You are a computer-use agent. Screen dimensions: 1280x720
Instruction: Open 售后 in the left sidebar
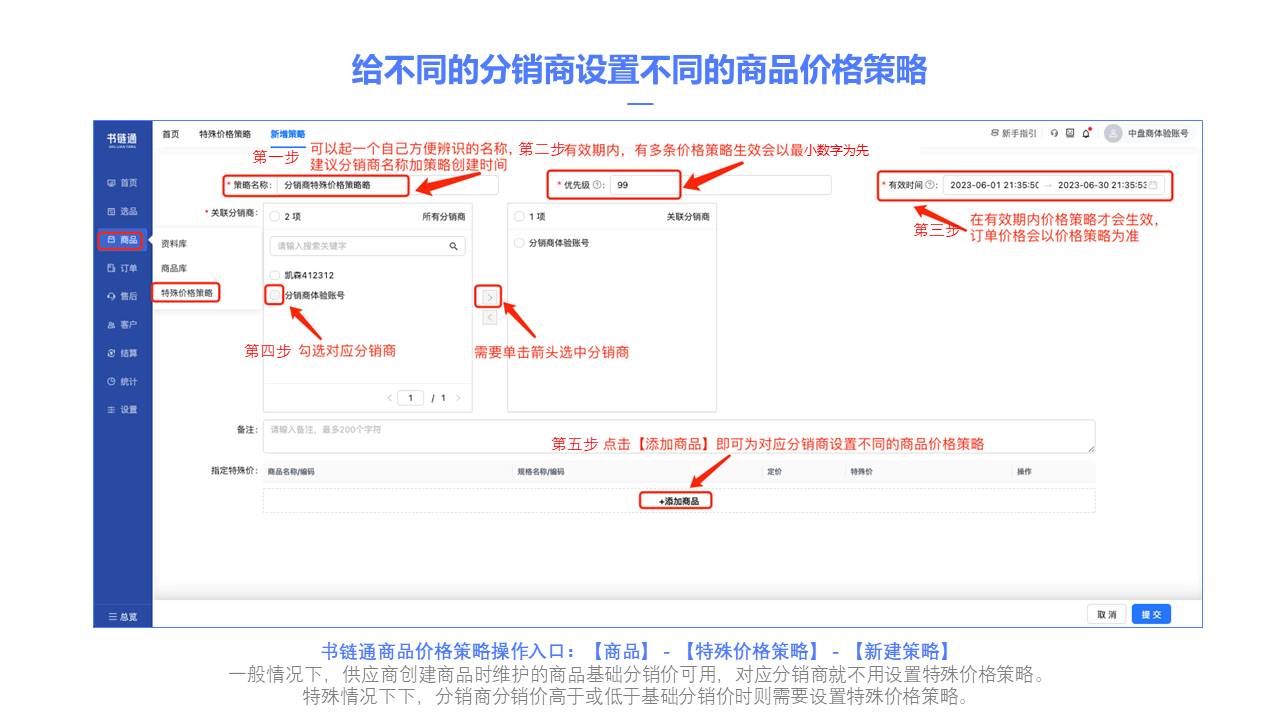122,296
